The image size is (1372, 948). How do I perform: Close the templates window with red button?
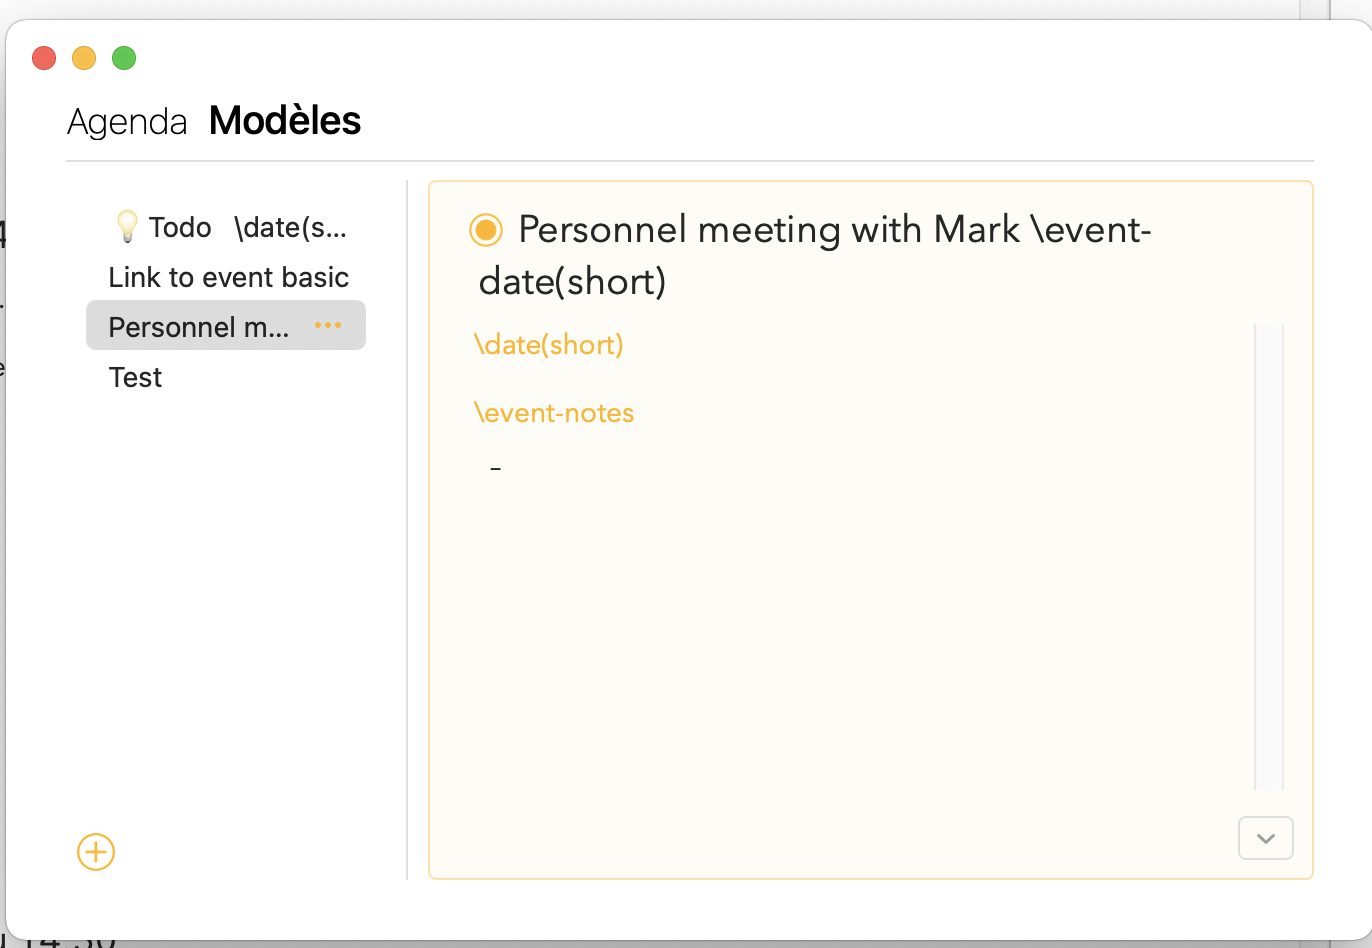tap(44, 58)
